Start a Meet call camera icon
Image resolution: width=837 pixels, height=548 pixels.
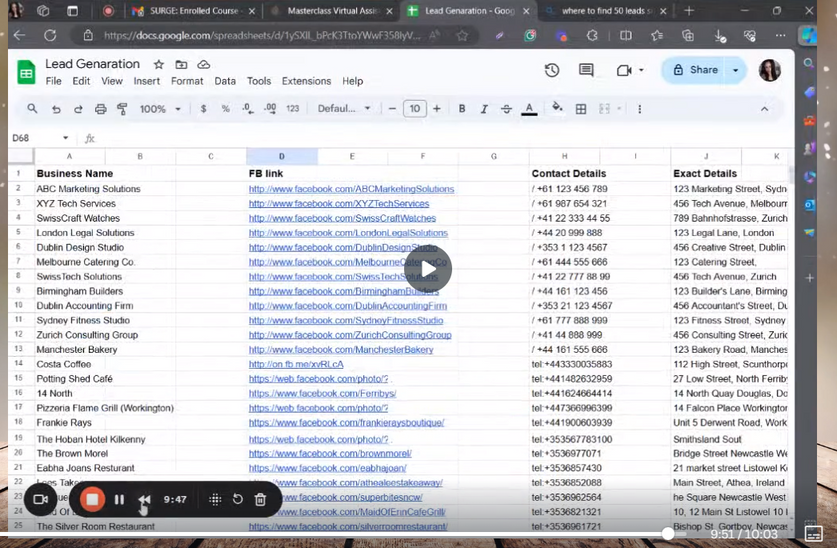pyautogui.click(x=623, y=70)
